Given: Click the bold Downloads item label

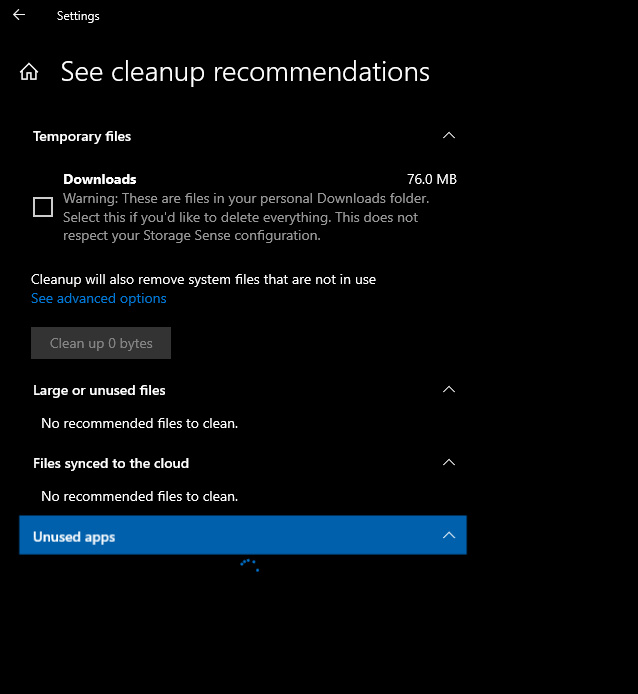Looking at the screenshot, I should [100, 179].
